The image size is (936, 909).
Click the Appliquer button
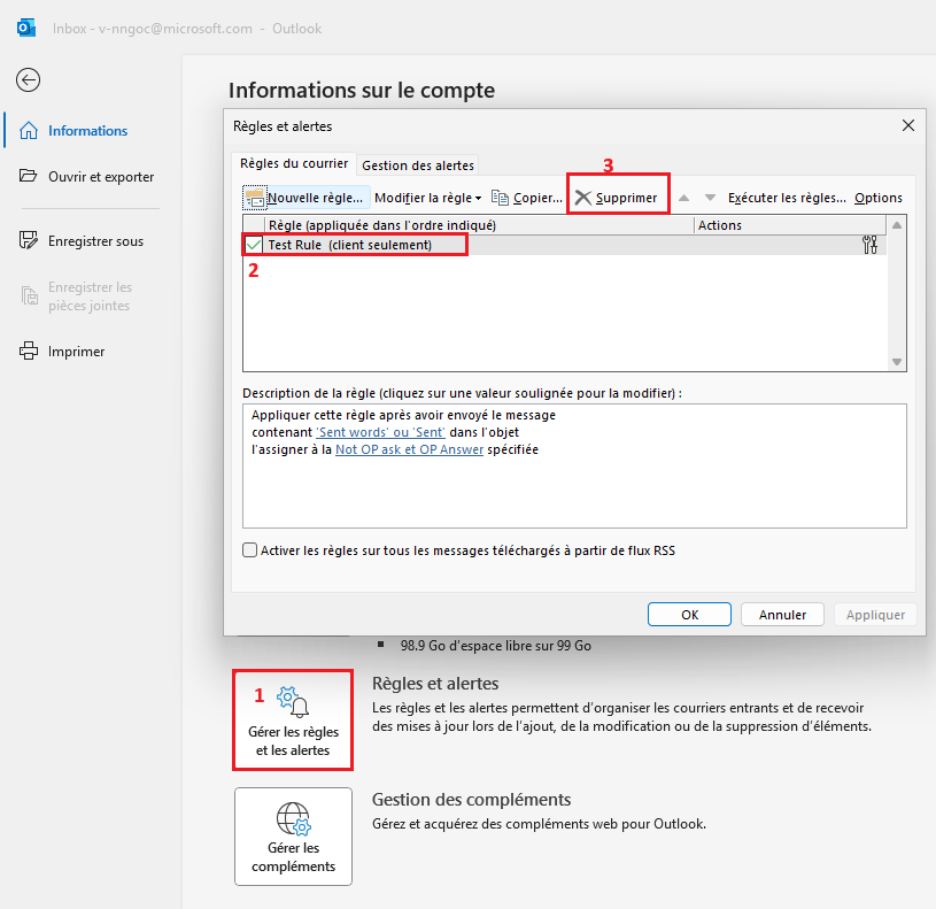pyautogui.click(x=875, y=614)
